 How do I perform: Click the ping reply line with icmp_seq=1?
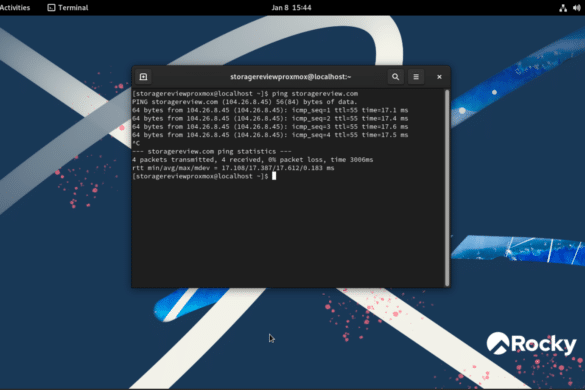270,110
